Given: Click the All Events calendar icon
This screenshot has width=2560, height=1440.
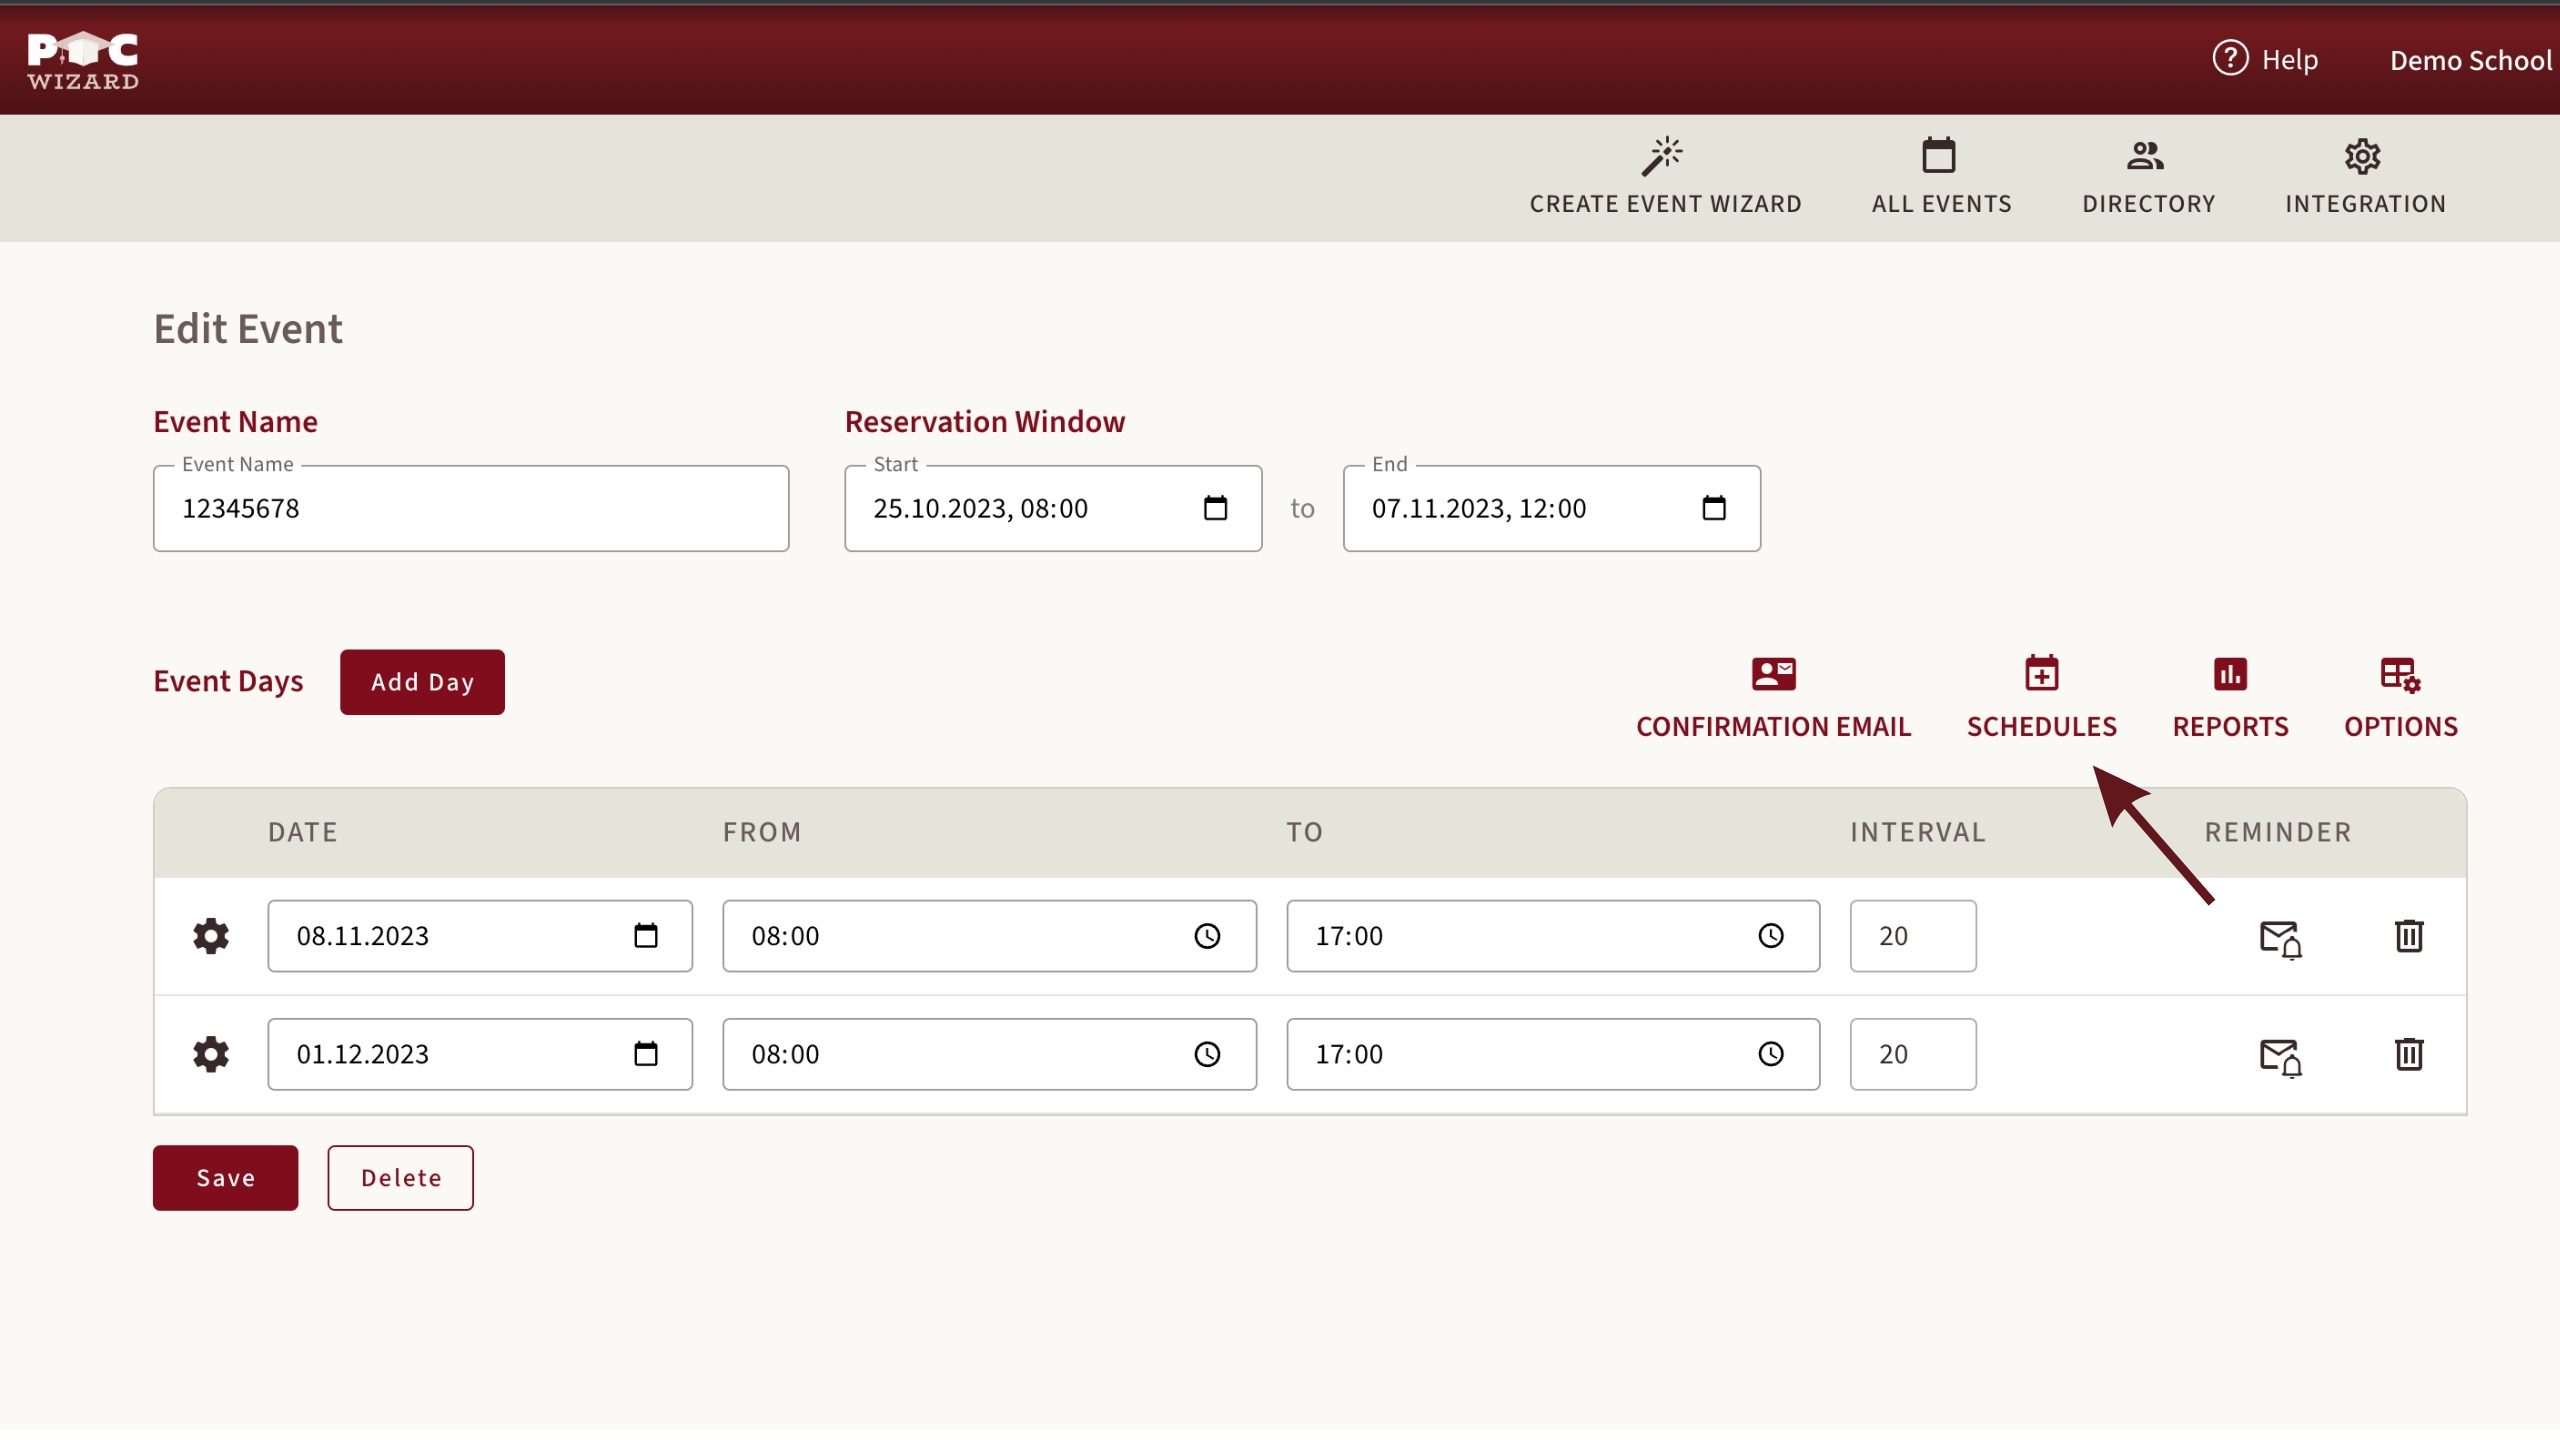Looking at the screenshot, I should click(x=1939, y=155).
